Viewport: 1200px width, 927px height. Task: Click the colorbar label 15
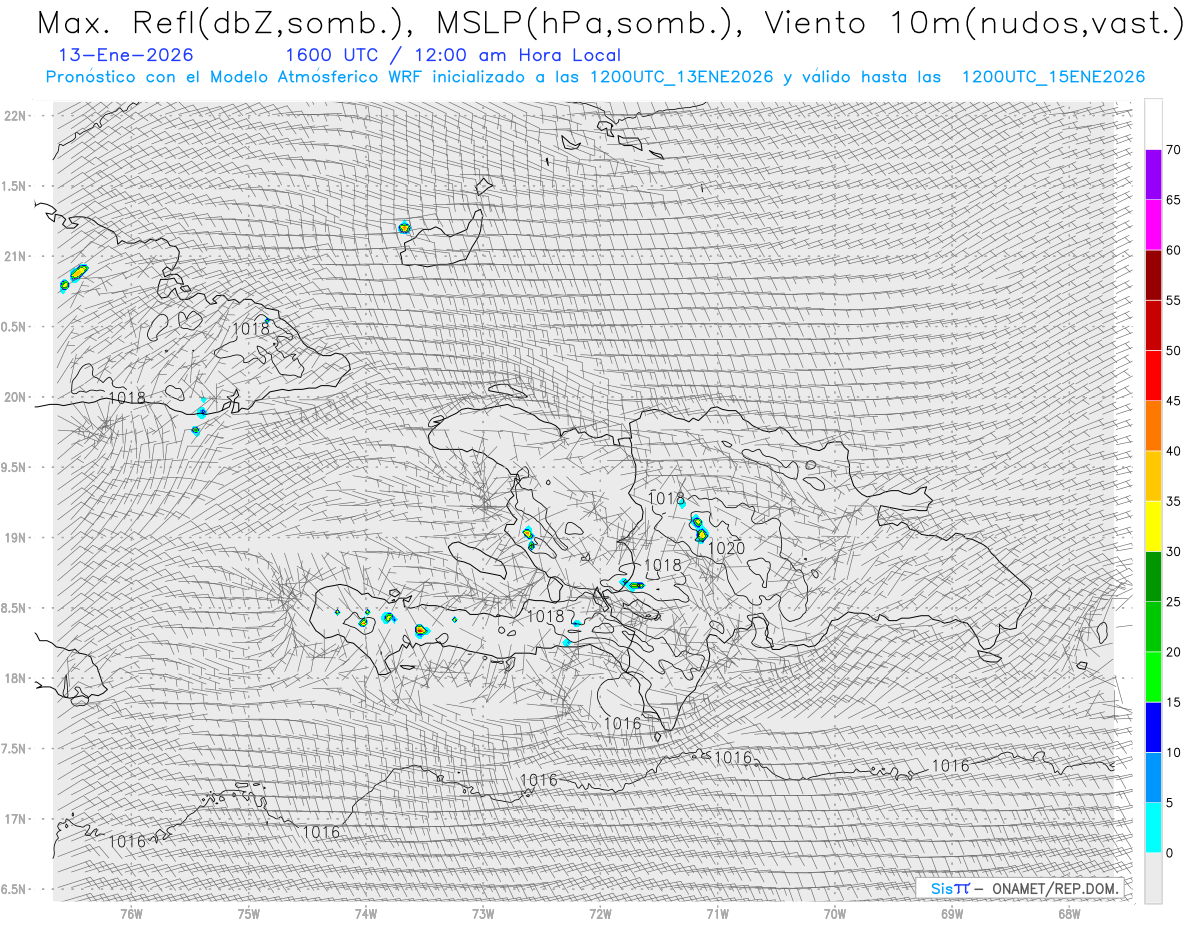tap(1173, 702)
